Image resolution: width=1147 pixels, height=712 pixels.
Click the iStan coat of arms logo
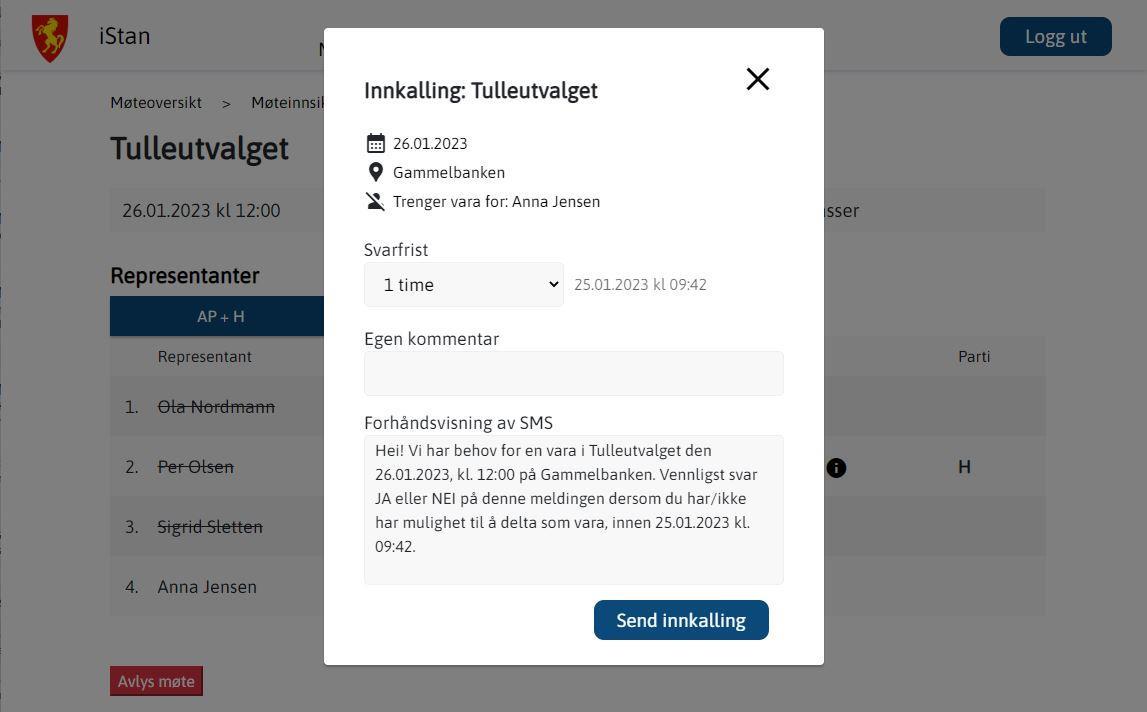tap(50, 38)
